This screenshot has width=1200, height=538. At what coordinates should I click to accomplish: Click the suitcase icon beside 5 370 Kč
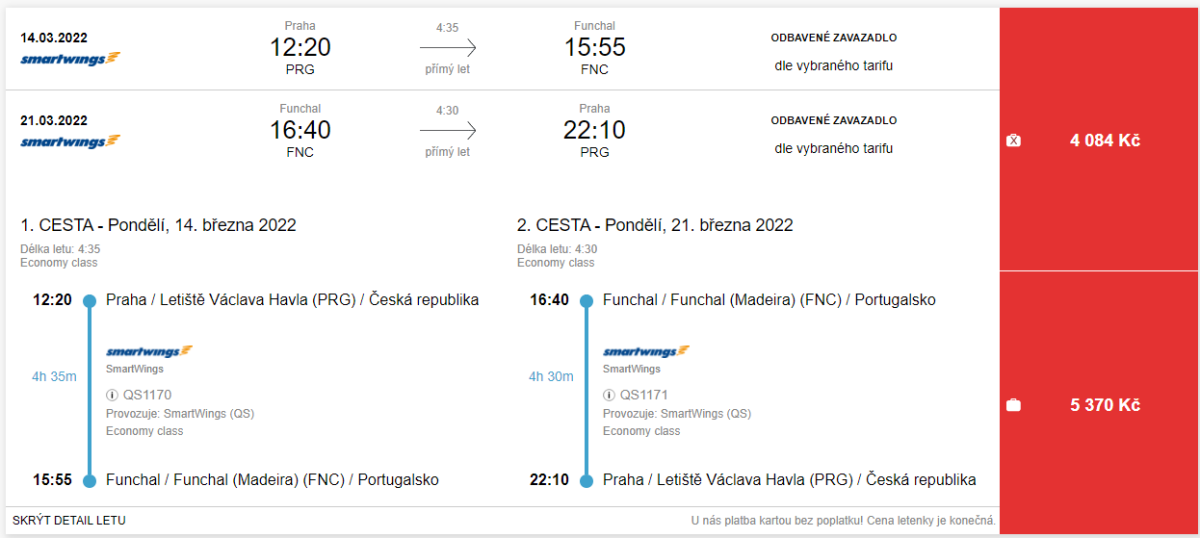[x=1013, y=405]
